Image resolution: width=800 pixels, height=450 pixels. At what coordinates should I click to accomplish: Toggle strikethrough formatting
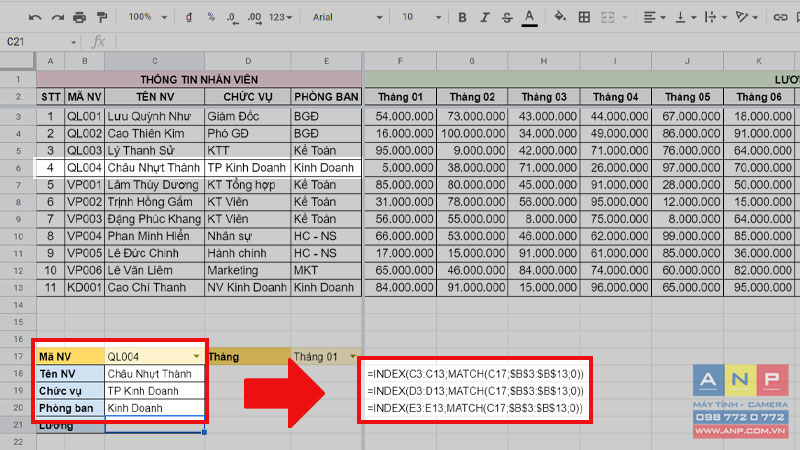coord(507,17)
